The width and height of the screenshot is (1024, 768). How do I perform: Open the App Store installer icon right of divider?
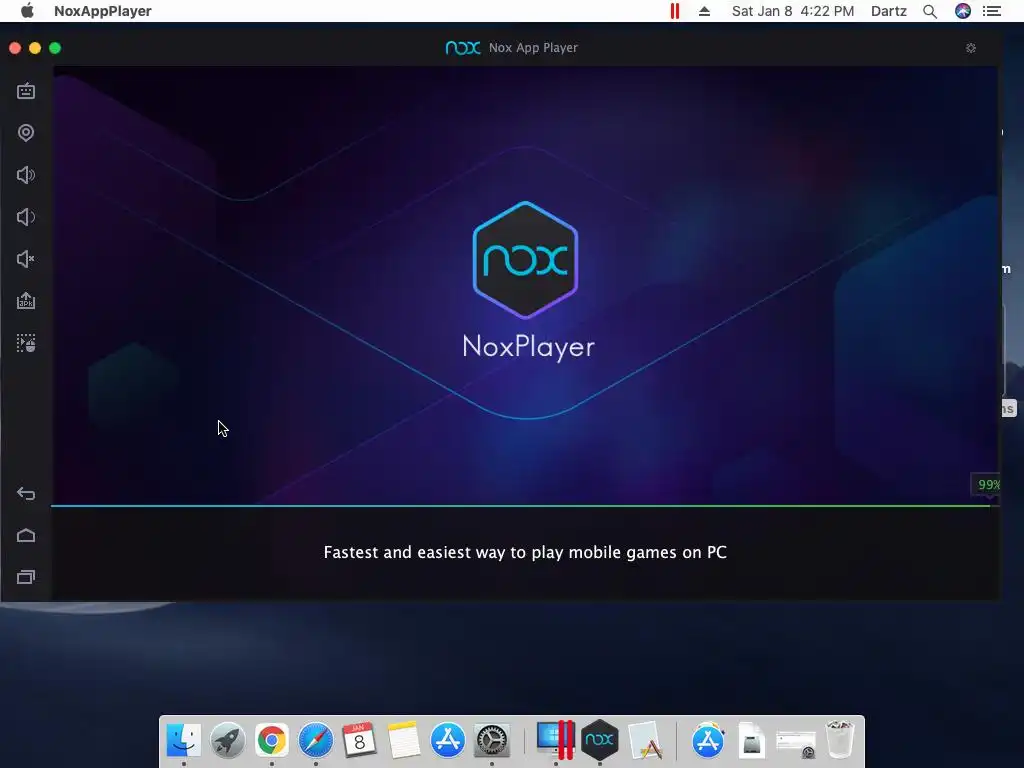pyautogui.click(x=707, y=740)
